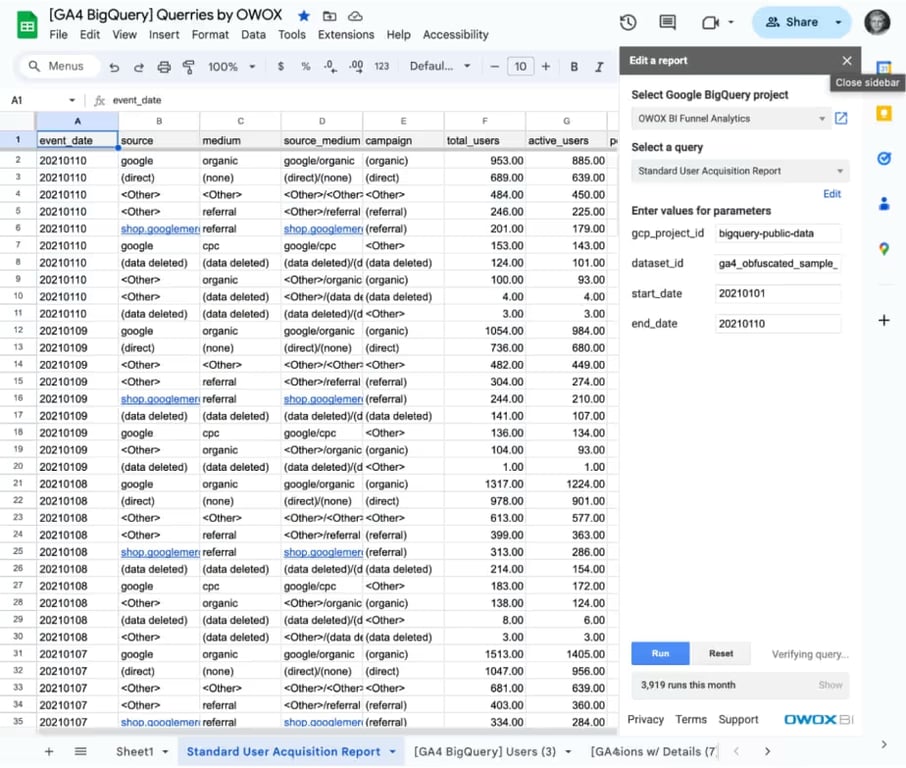The image size is (906, 768).
Task: Open the Privacy link
Action: tap(645, 719)
